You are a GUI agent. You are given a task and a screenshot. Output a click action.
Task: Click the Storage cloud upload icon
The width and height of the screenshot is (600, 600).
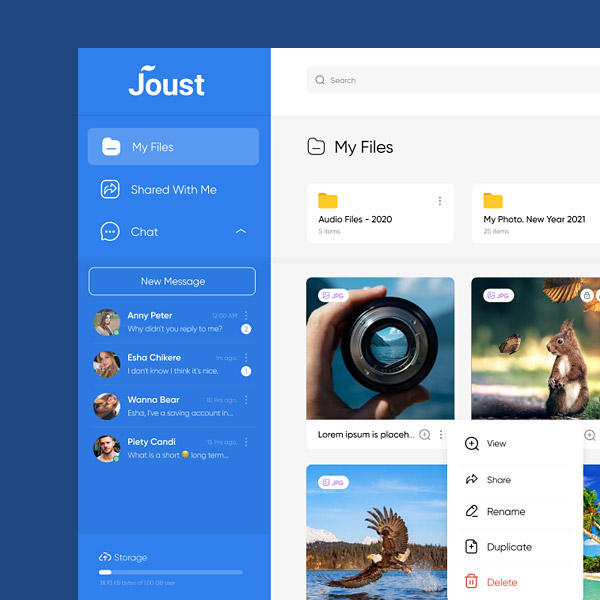tap(105, 557)
